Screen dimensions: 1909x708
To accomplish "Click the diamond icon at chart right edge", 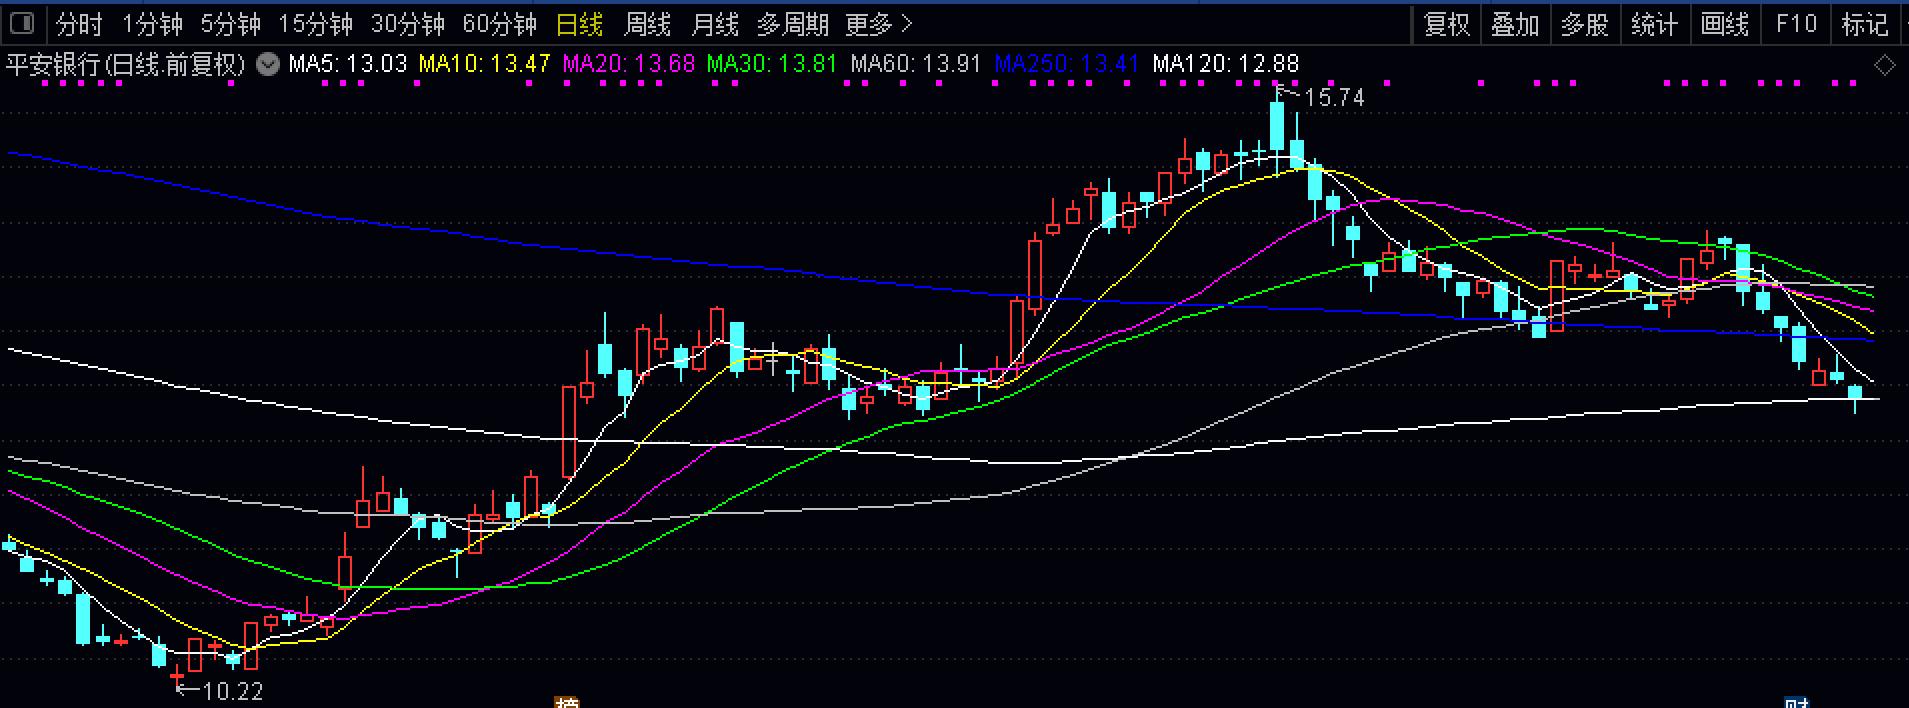I will pyautogui.click(x=1884, y=66).
